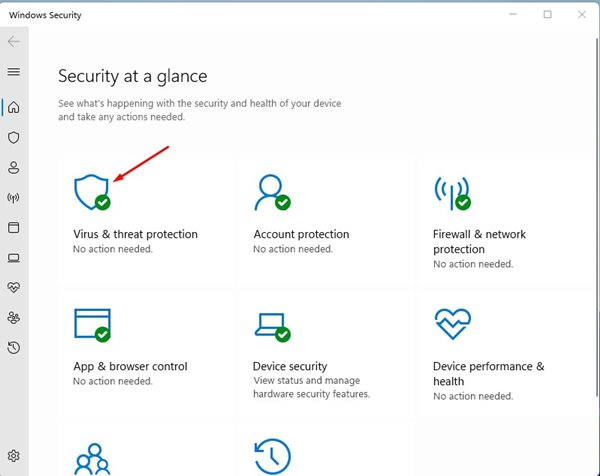Click the Device security laptop icon
The image size is (600, 476).
271,324
